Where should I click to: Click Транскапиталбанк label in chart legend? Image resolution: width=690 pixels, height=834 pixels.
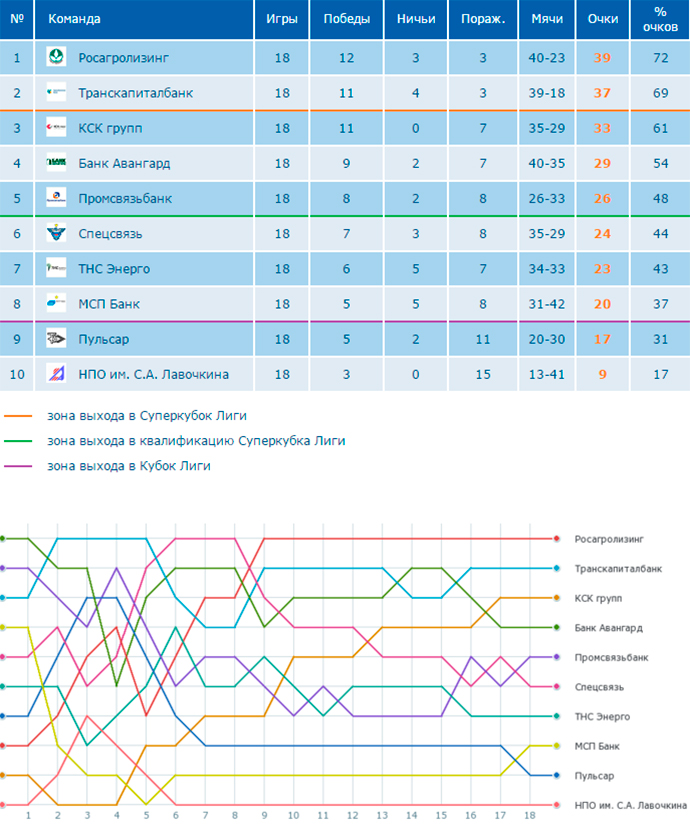(618, 569)
